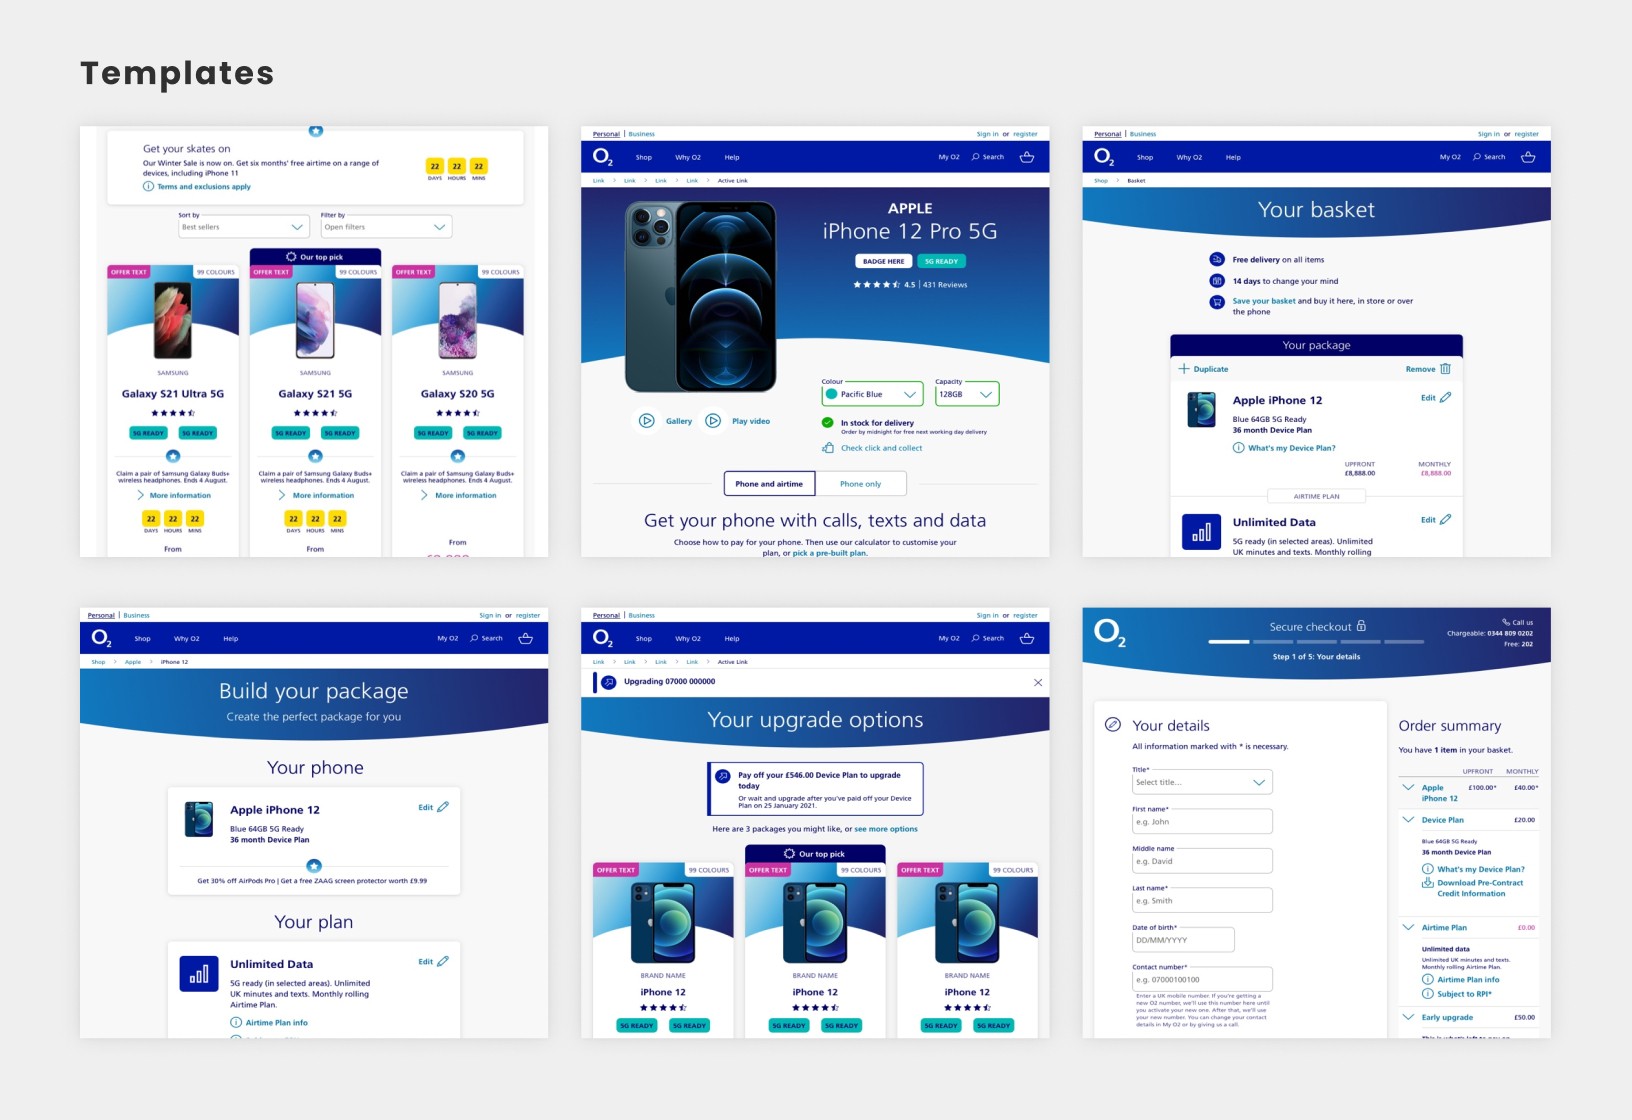This screenshot has width=1632, height=1120.
Task: Click info icon for What's my Device Plan in basket
Action: tap(1238, 448)
